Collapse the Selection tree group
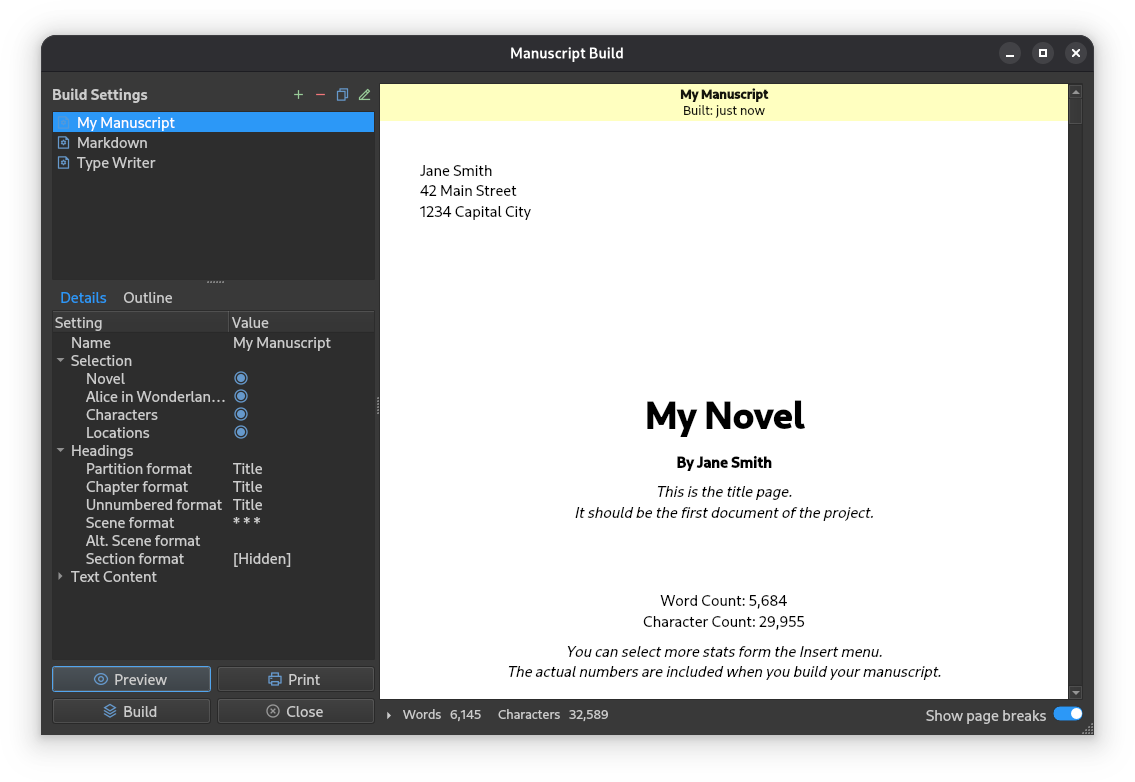 click(61, 360)
